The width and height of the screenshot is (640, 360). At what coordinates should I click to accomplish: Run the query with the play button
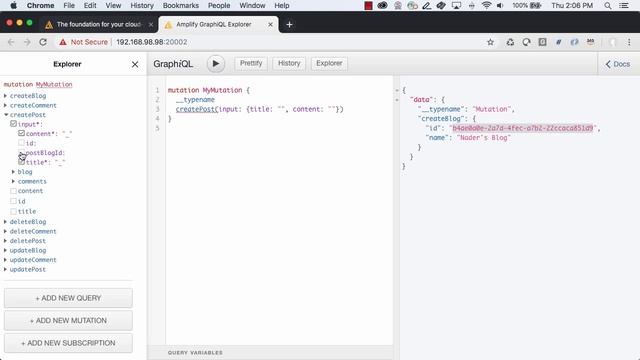coord(216,64)
